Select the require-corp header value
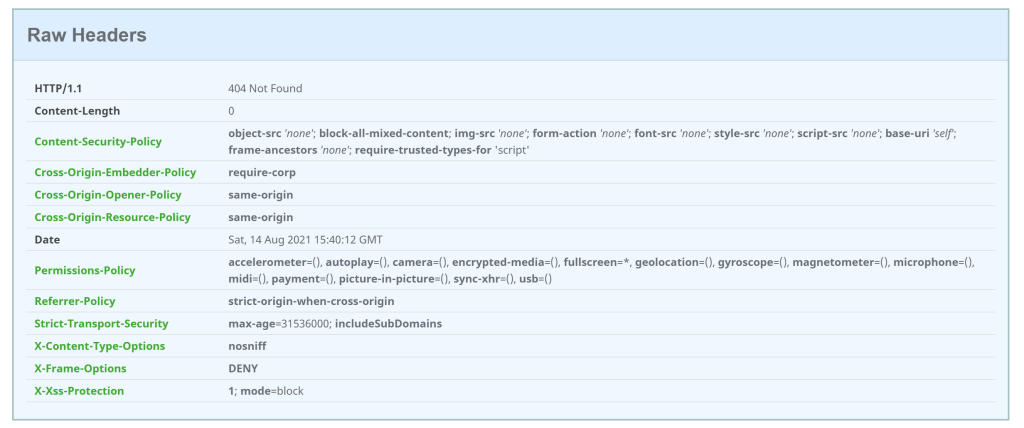1024x428 pixels. pyautogui.click(x=261, y=172)
